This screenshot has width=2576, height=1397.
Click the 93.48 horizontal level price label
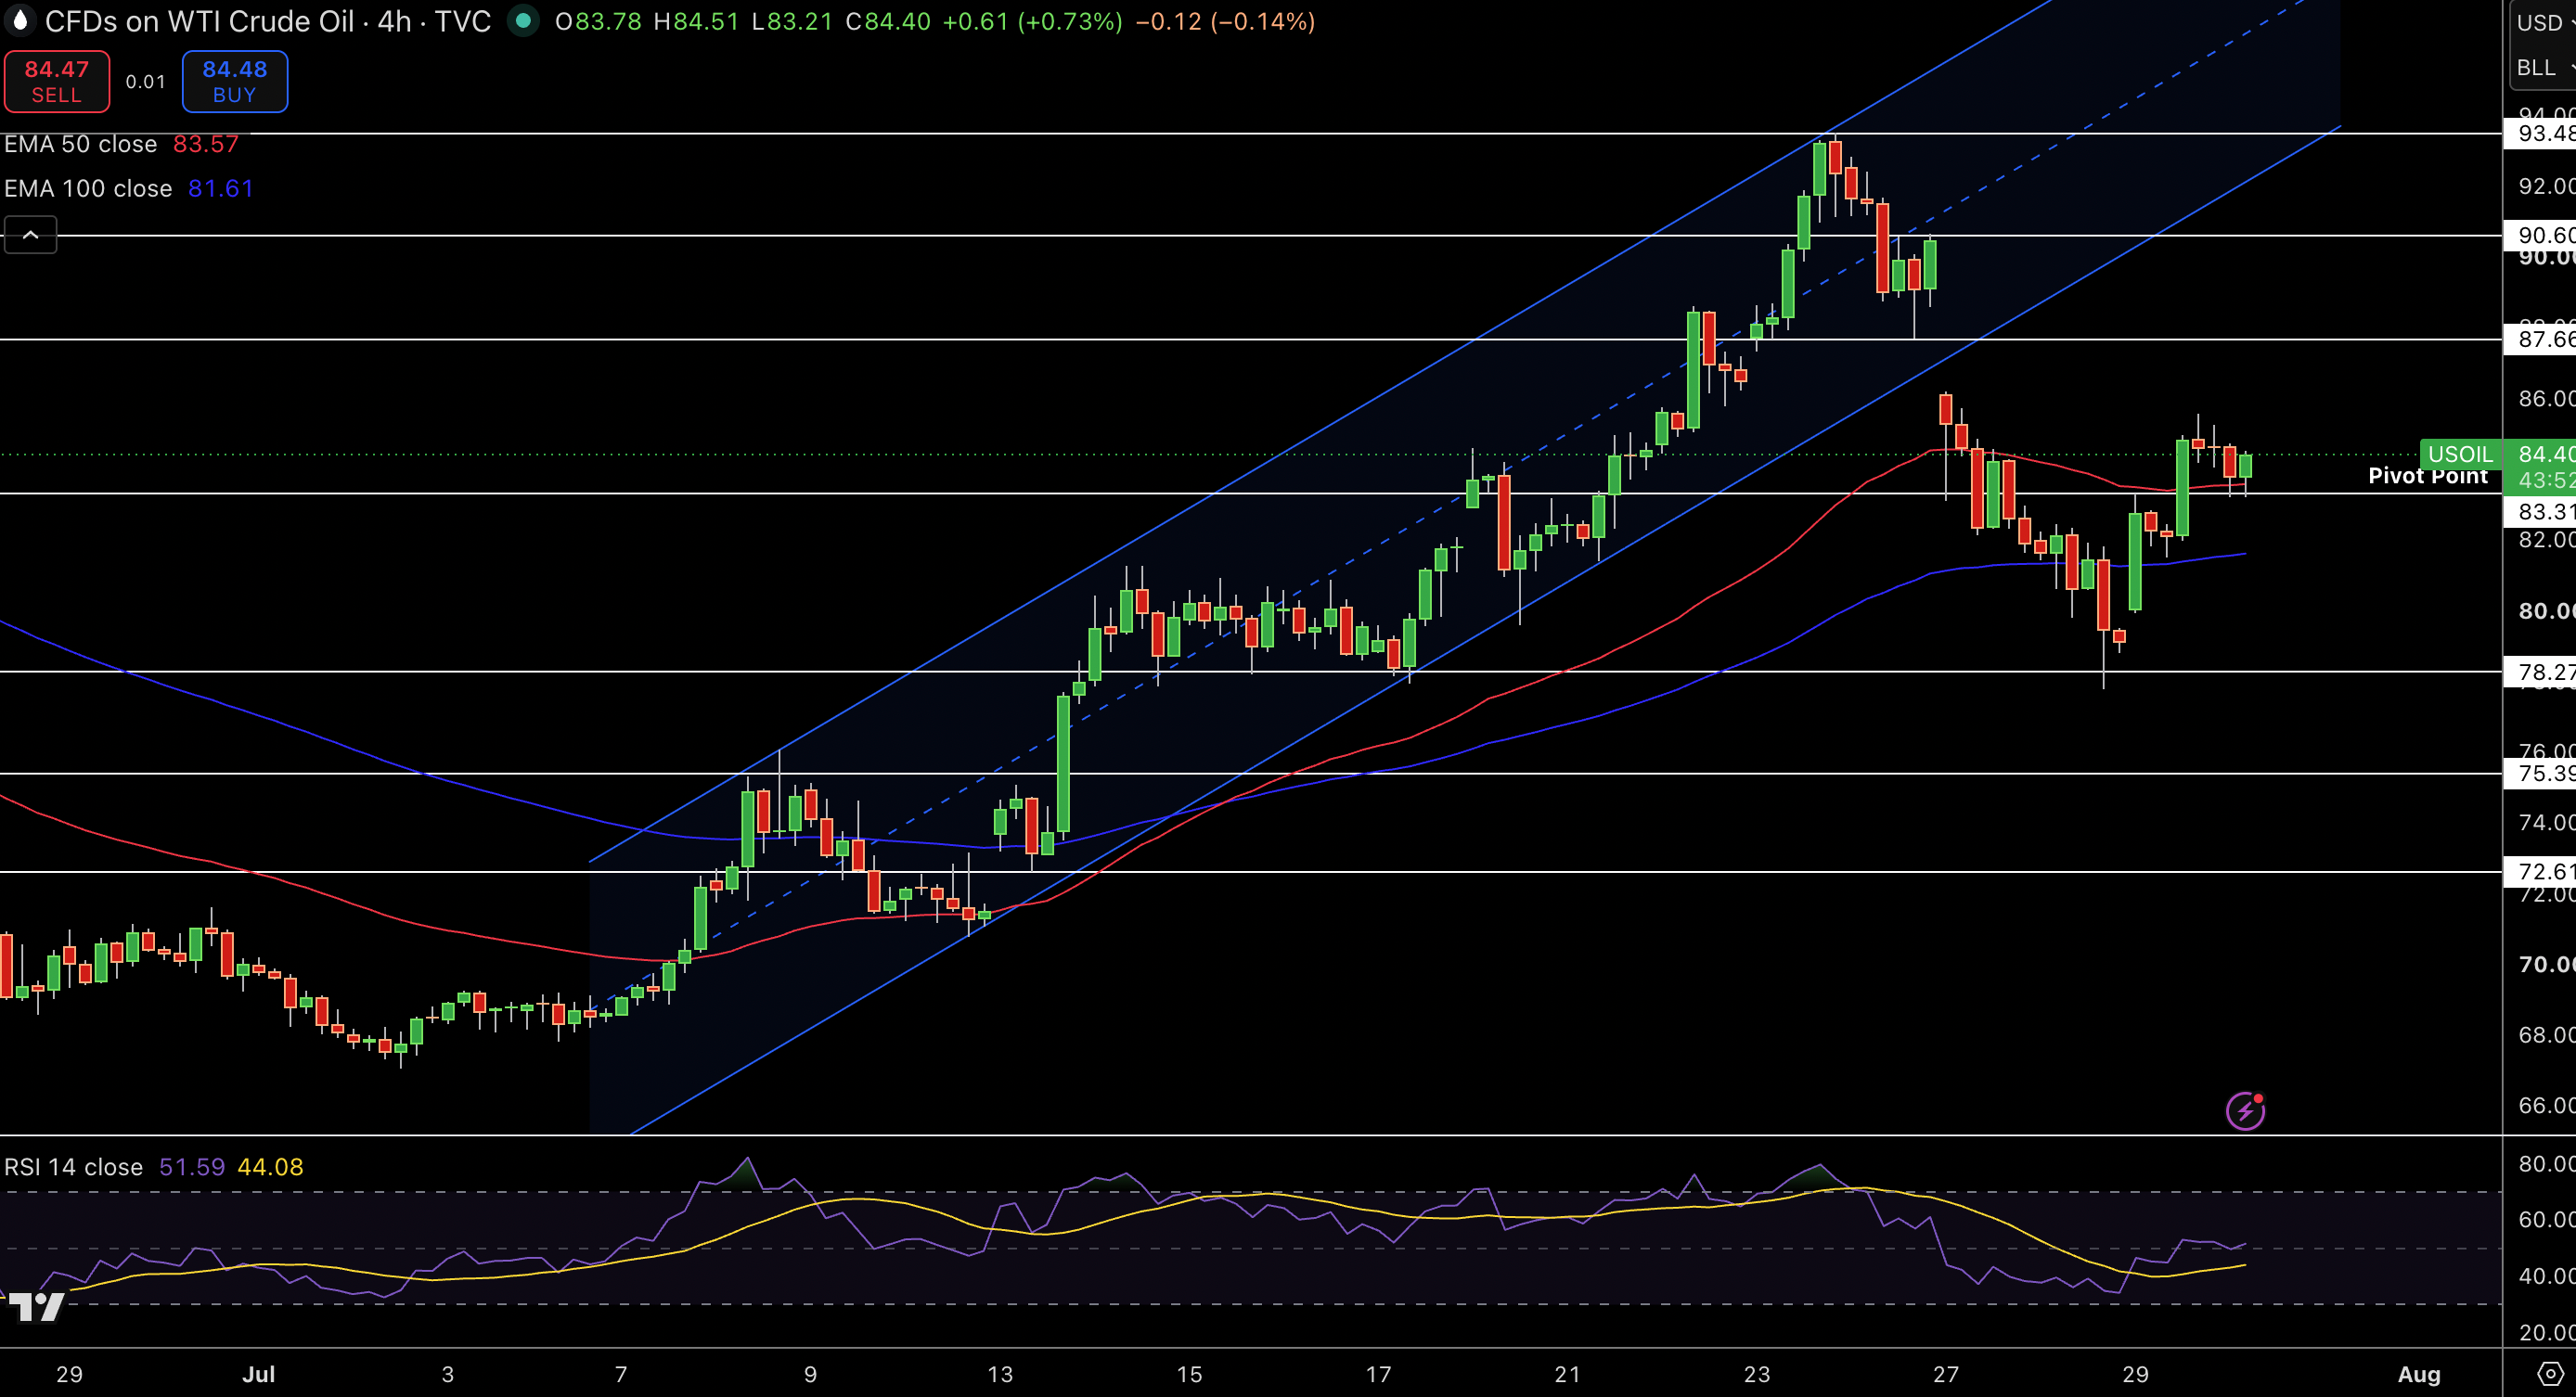tap(2541, 134)
